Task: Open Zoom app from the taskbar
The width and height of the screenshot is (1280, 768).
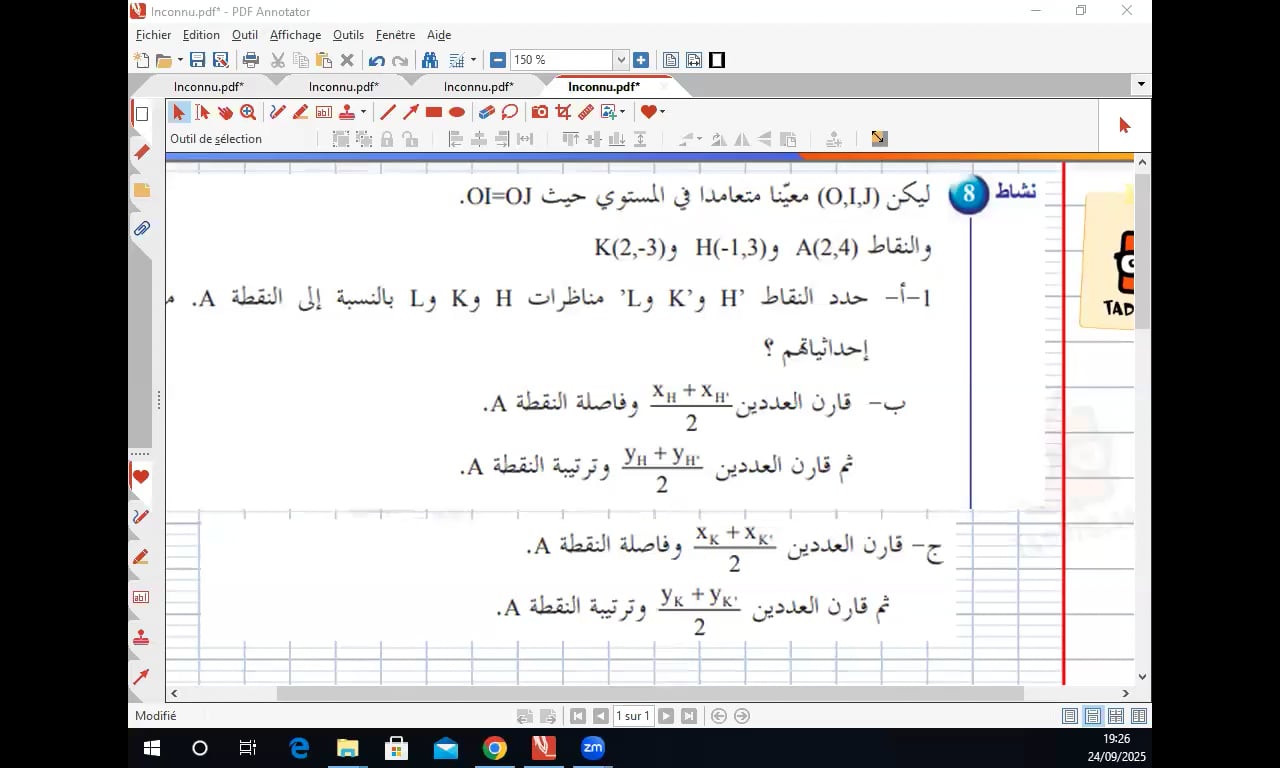Action: pos(593,748)
